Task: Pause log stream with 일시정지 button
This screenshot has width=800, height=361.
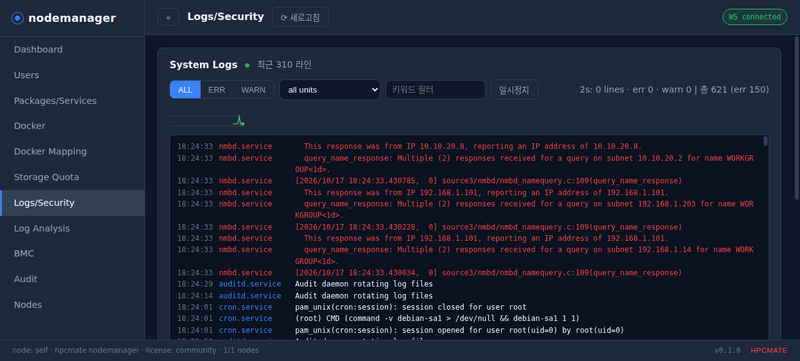Action: [x=514, y=90]
